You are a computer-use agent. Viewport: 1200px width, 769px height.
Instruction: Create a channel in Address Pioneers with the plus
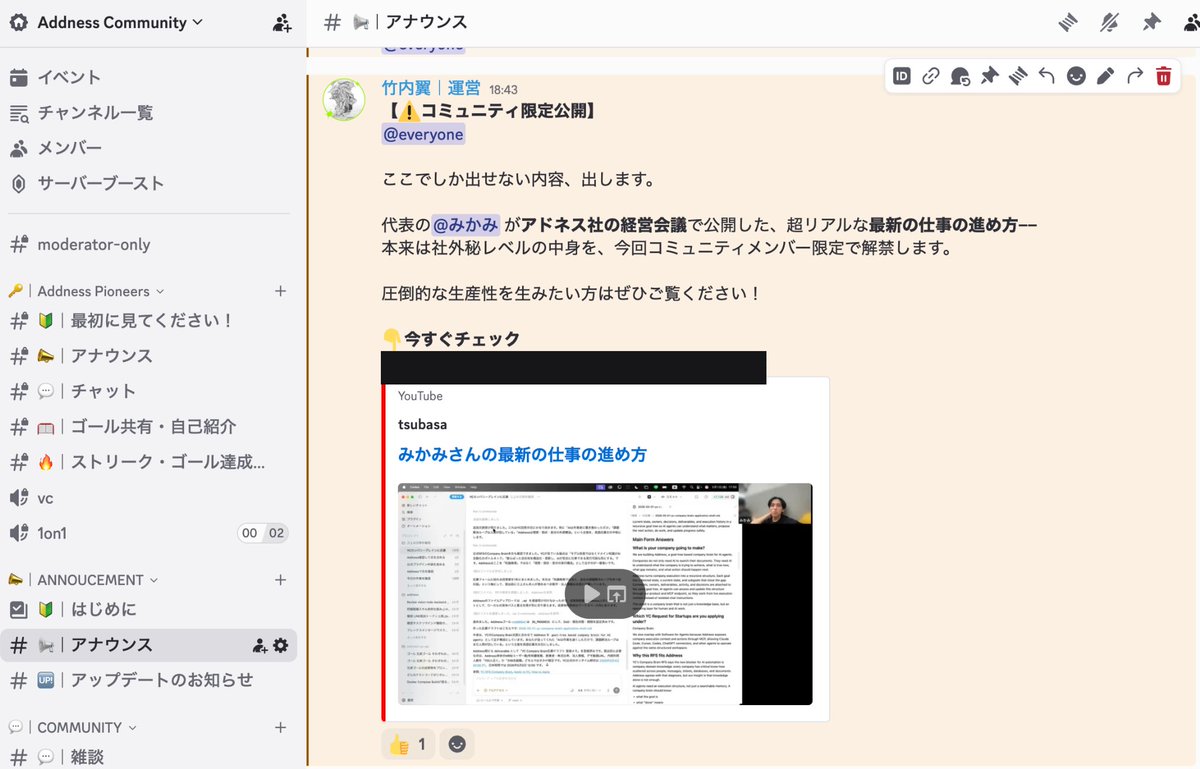click(280, 291)
